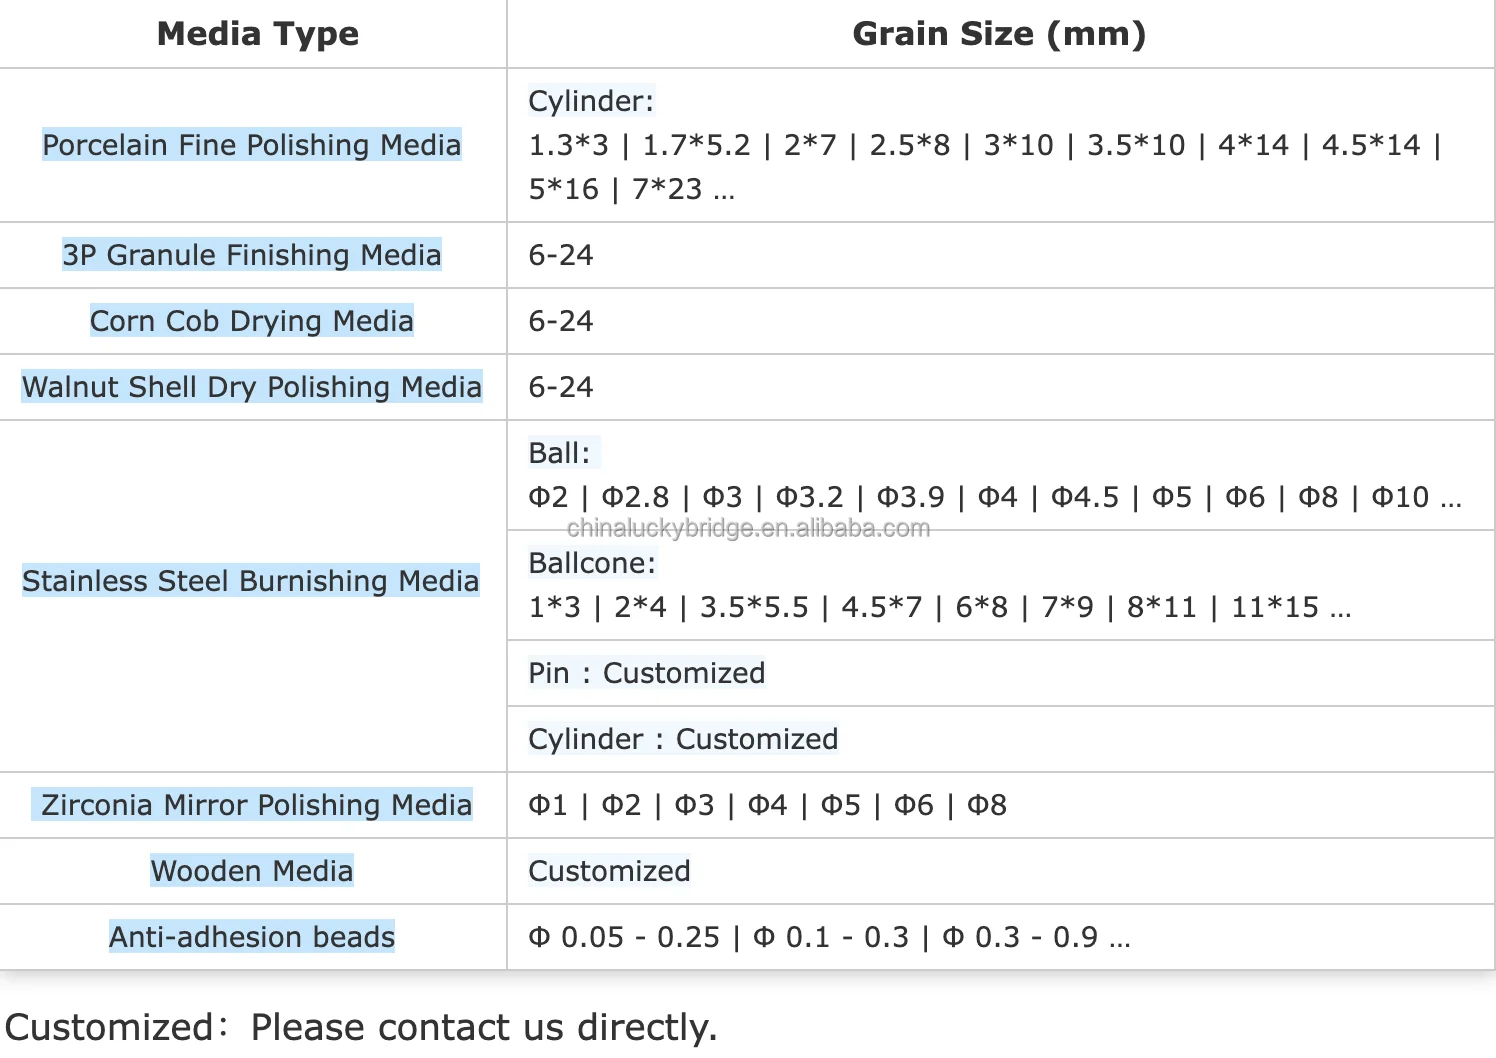
Task: Click the Ball: label in the stainless steel row
Action: (559, 453)
